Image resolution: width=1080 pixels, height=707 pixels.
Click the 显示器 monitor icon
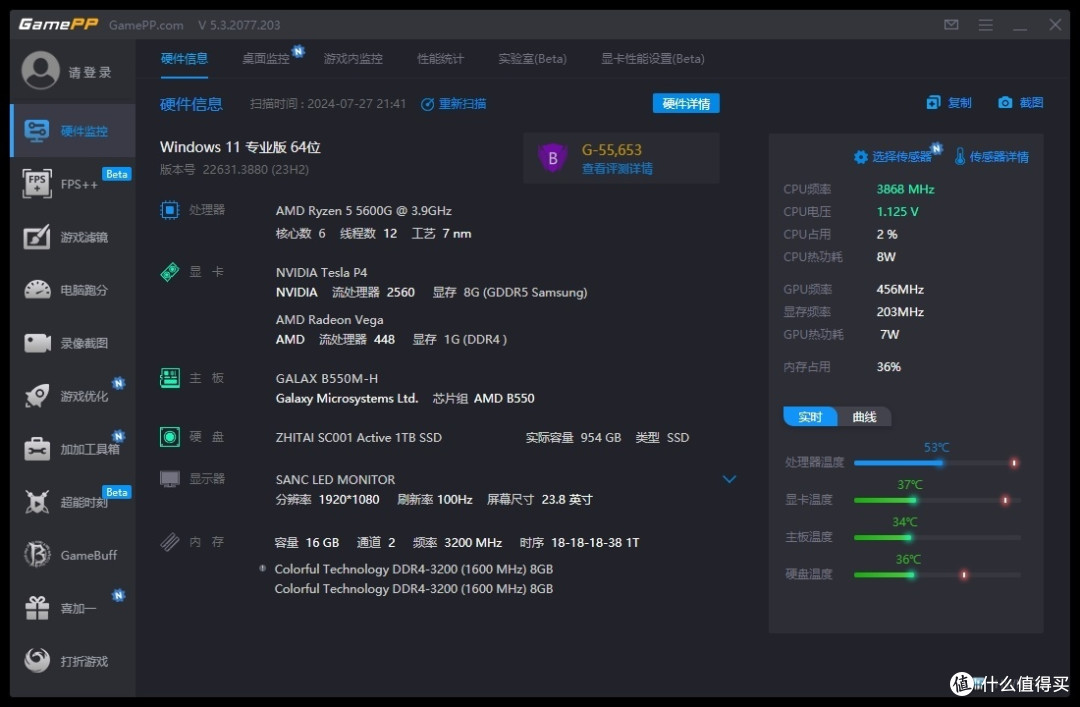(169, 478)
